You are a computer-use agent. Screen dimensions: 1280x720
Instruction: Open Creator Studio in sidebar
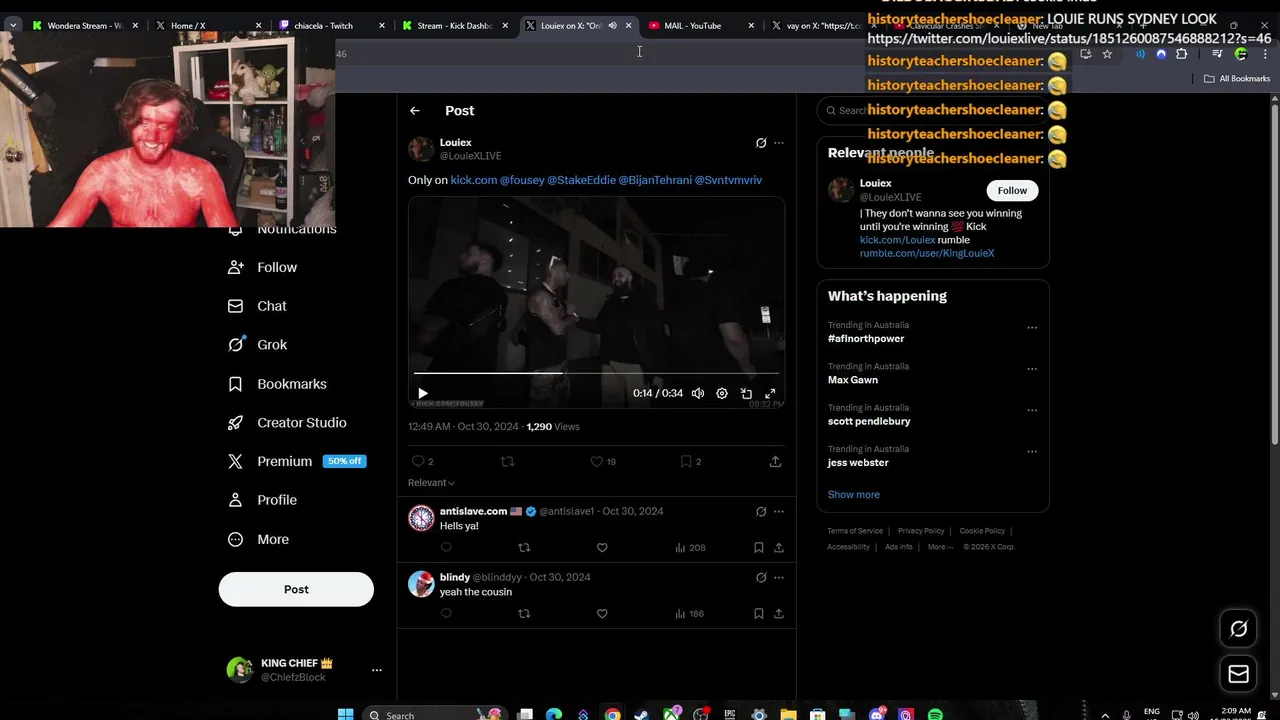coord(287,423)
